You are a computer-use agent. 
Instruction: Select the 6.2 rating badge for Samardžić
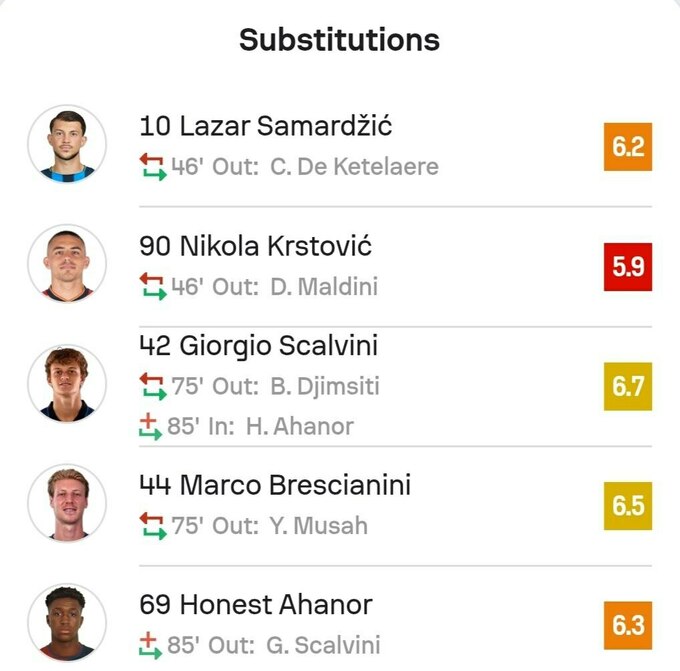(x=628, y=147)
